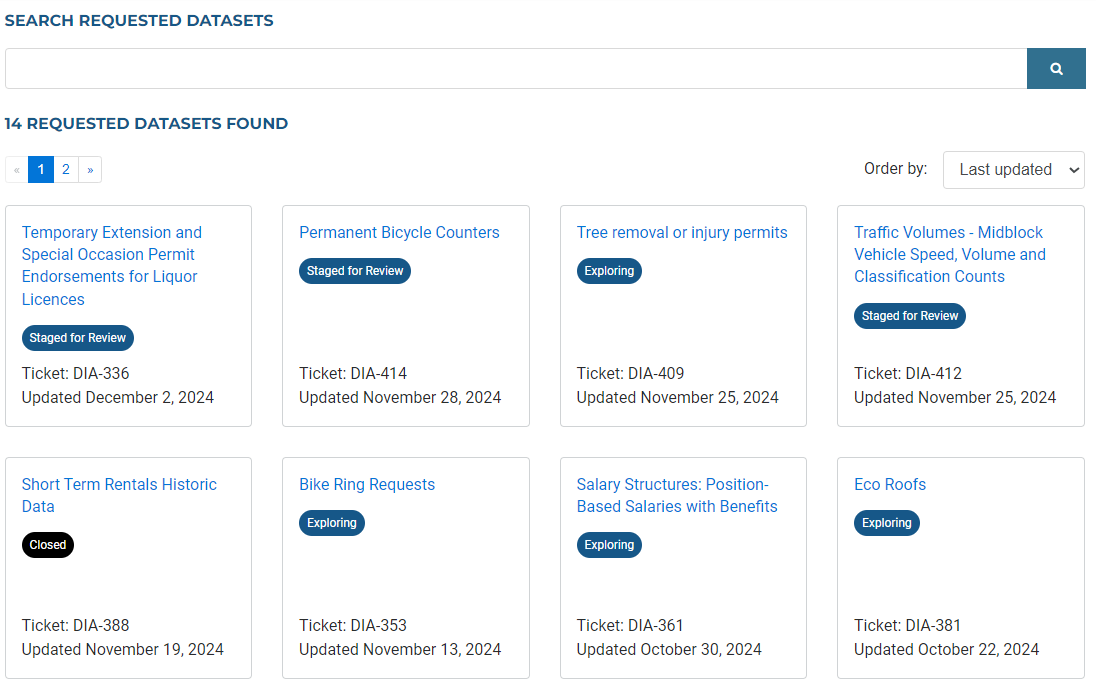Open the Salary Structures dataset request

[x=678, y=495]
